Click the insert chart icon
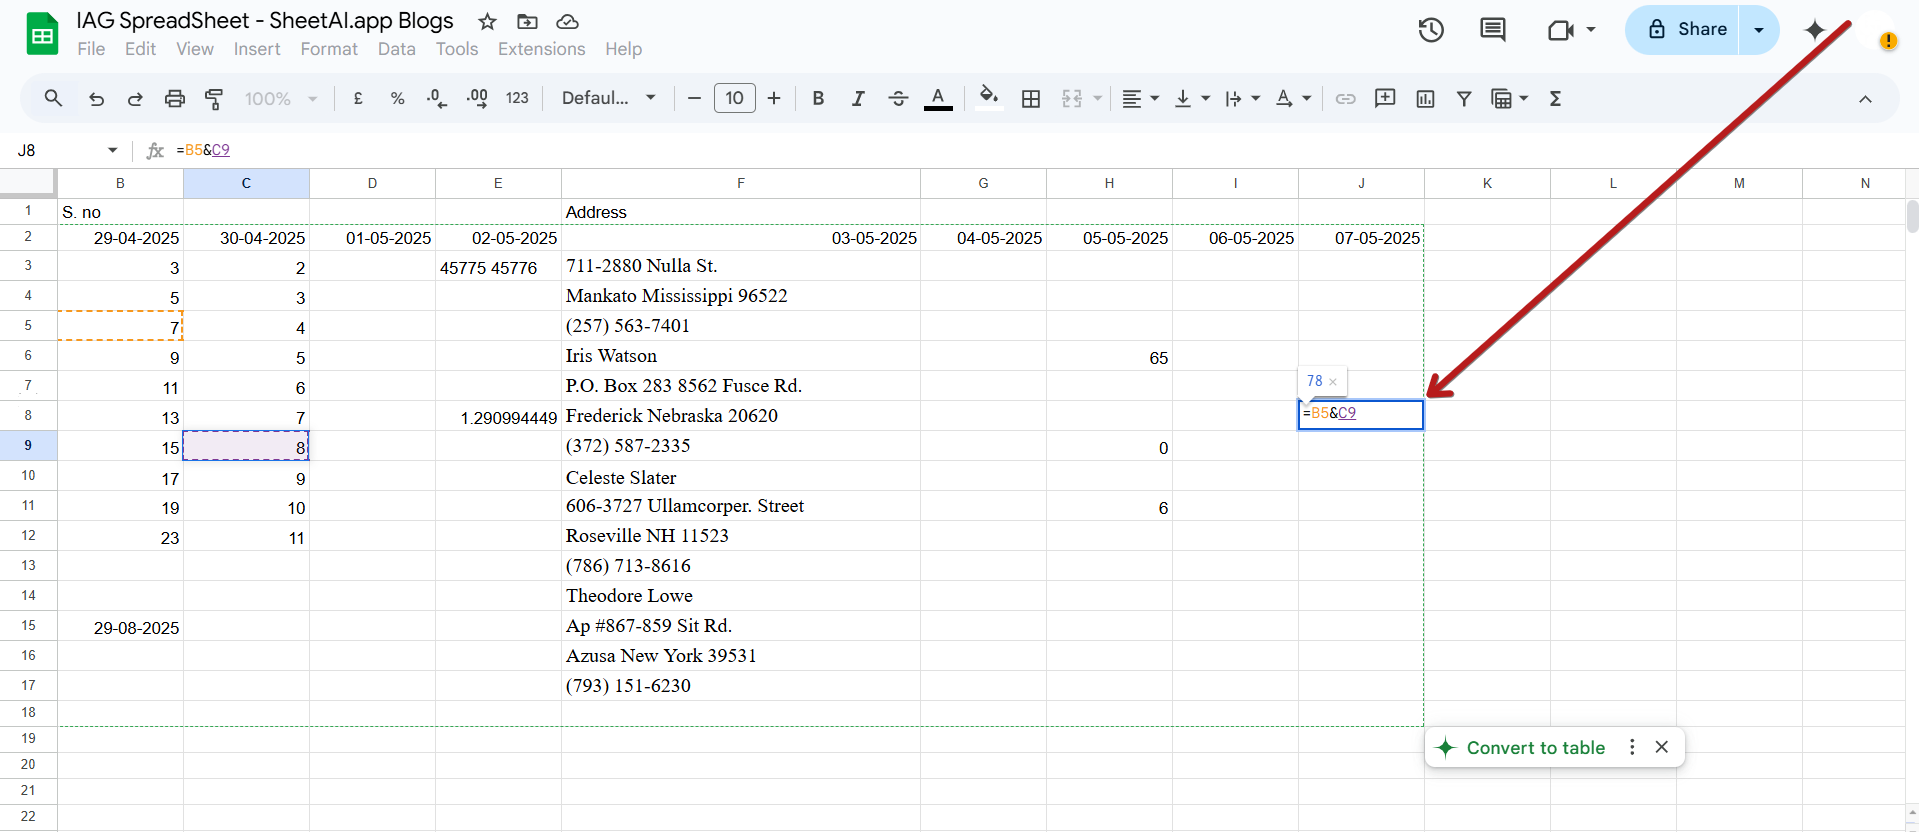Image resolution: width=1919 pixels, height=832 pixels. (x=1425, y=98)
